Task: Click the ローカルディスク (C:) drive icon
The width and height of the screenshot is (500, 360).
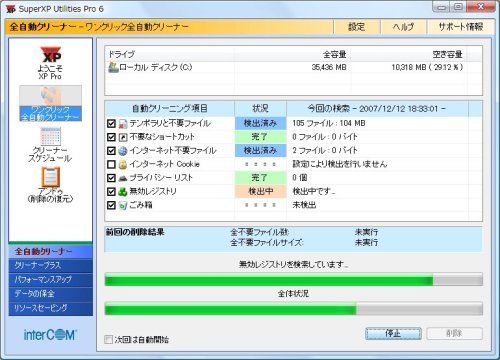Action: (x=113, y=67)
